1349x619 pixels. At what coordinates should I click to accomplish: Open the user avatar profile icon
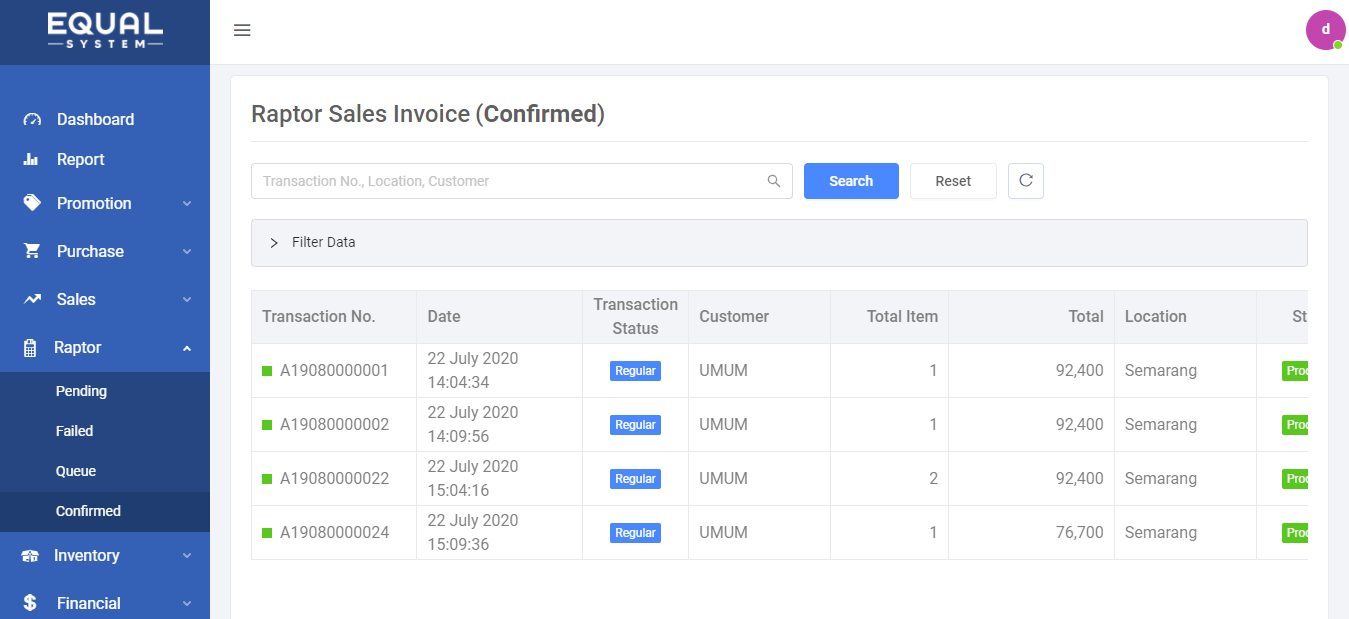point(1325,30)
